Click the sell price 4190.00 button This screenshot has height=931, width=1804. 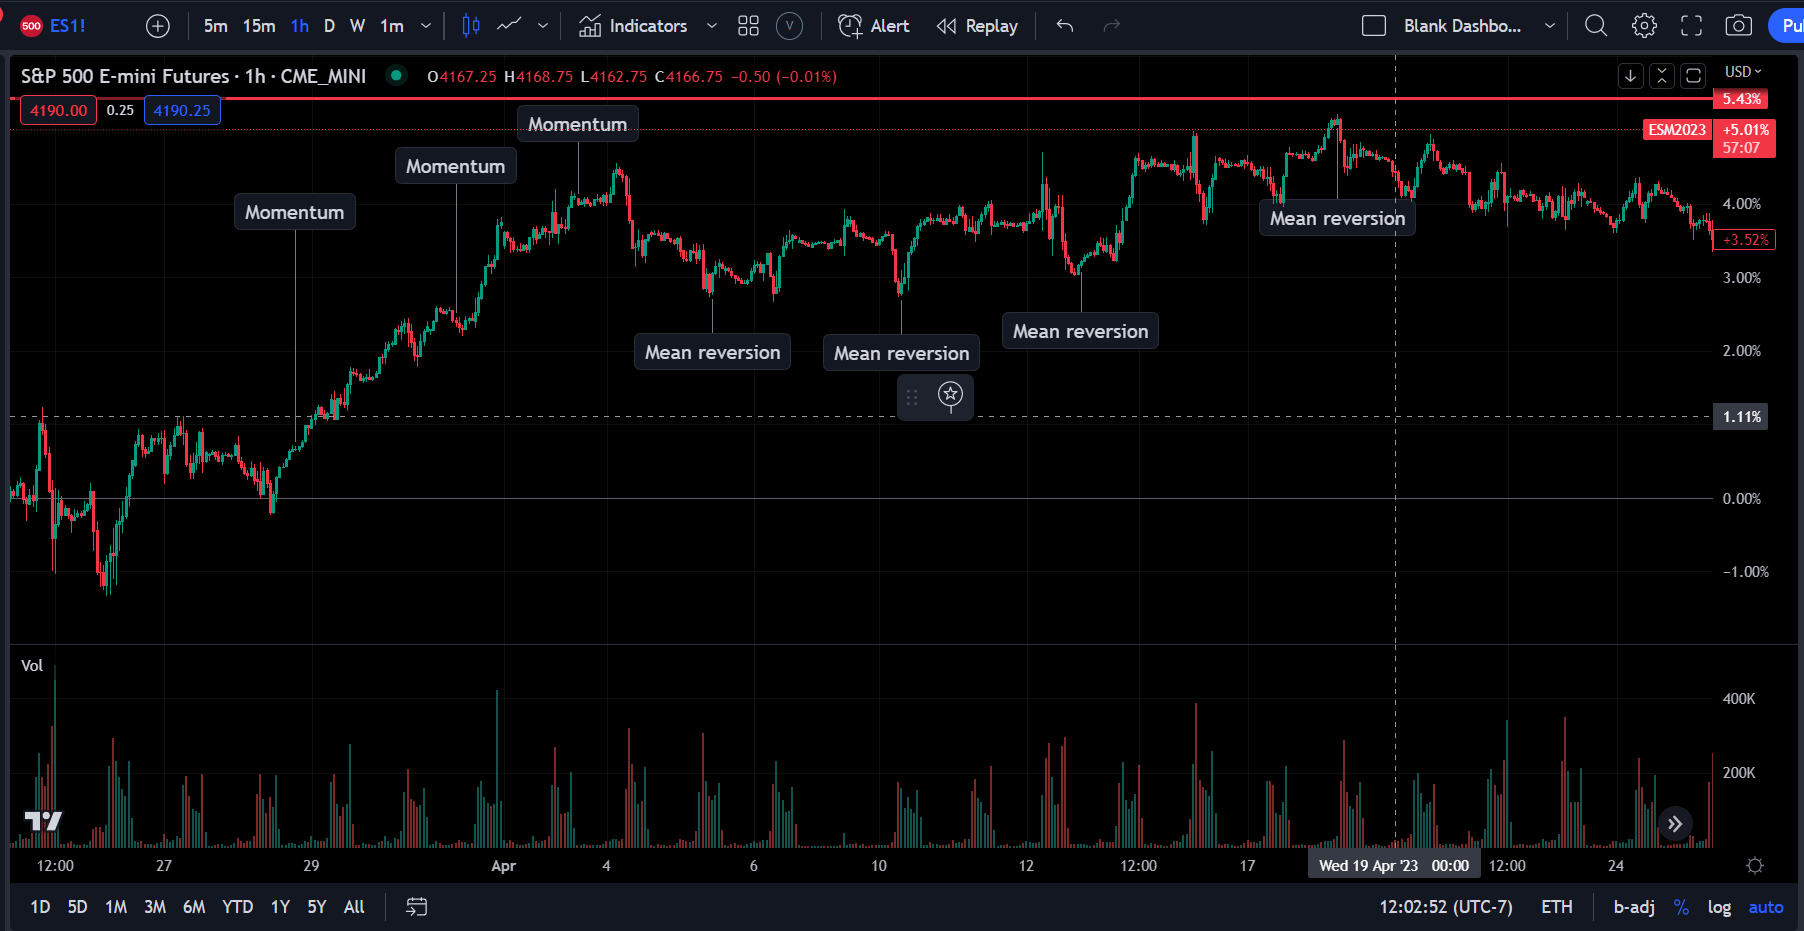point(58,110)
